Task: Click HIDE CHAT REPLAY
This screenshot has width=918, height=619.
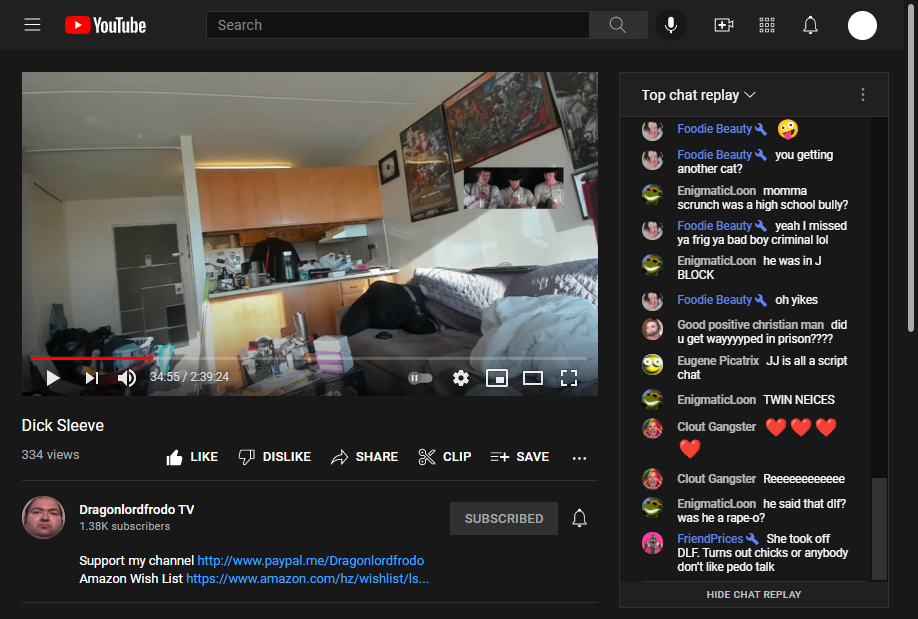Action: click(753, 594)
